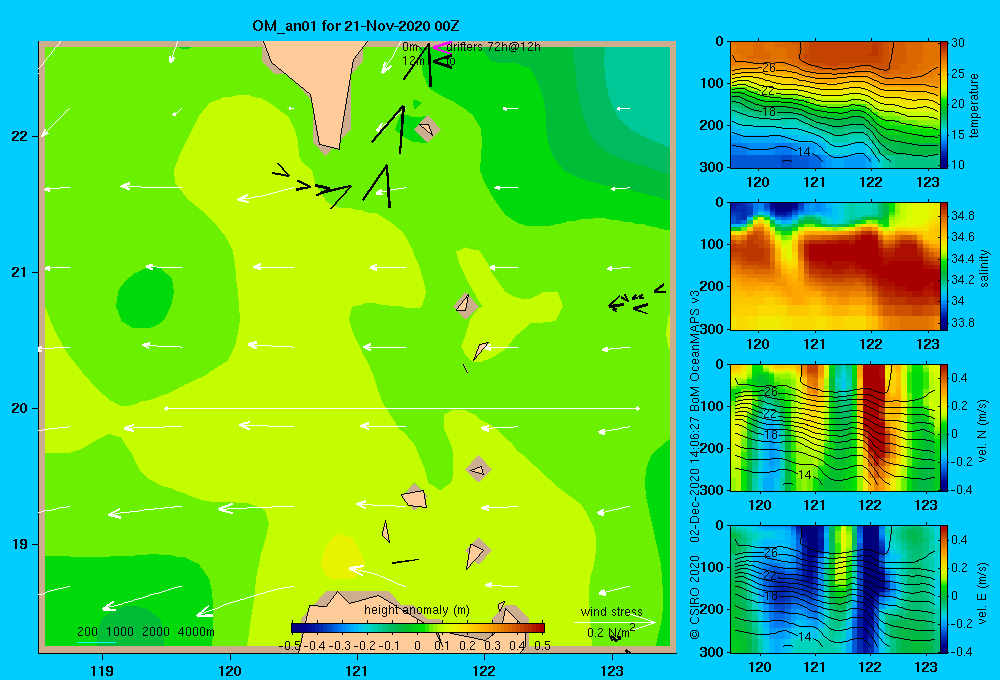This screenshot has width=1000, height=680.
Task: Click the '4000m' depth contour label
Action: pos(196,632)
